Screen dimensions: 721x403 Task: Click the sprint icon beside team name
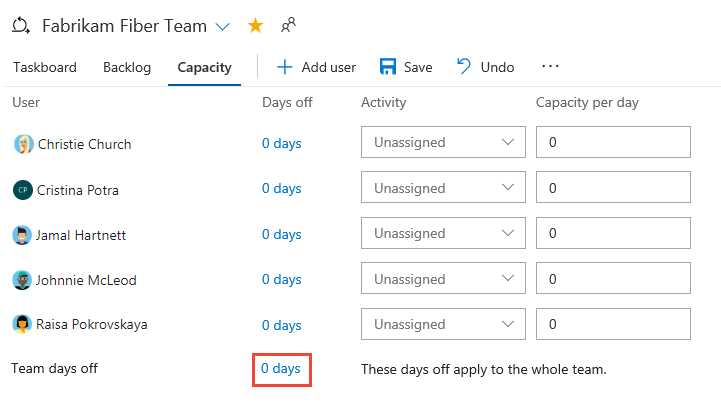(22, 26)
